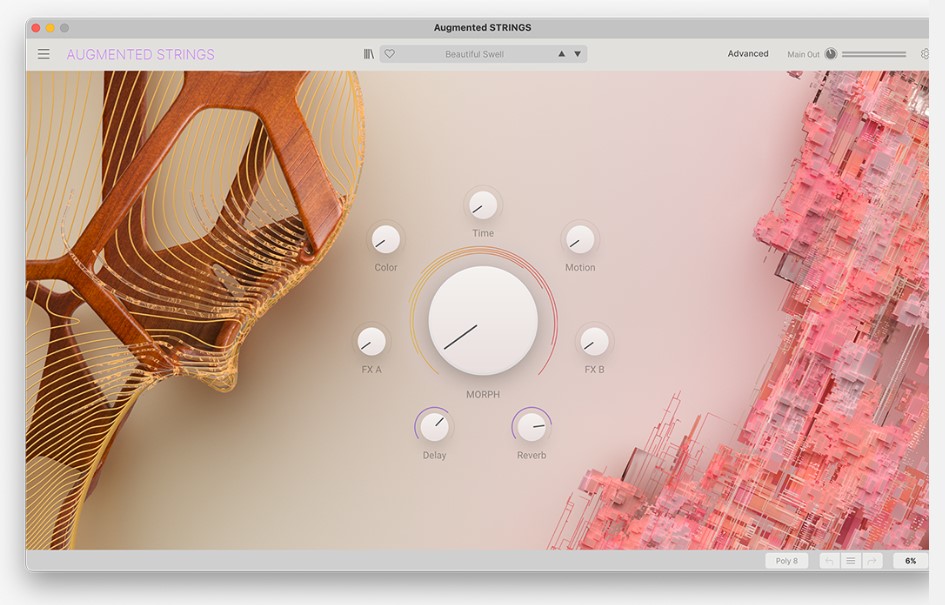Click the large Morph knob

(483, 321)
